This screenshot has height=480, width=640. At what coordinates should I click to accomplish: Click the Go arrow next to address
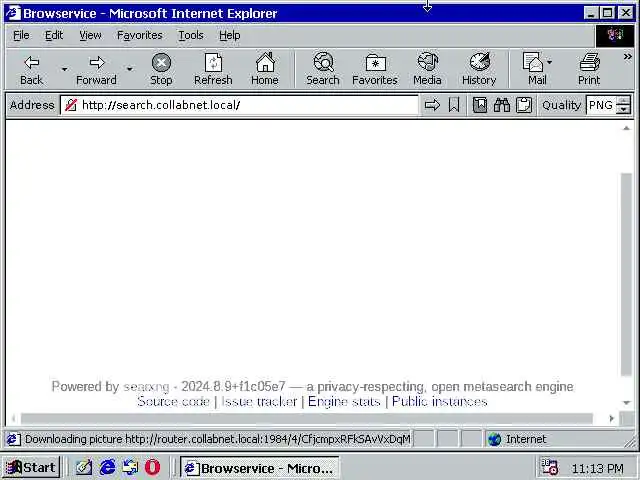coord(432,105)
